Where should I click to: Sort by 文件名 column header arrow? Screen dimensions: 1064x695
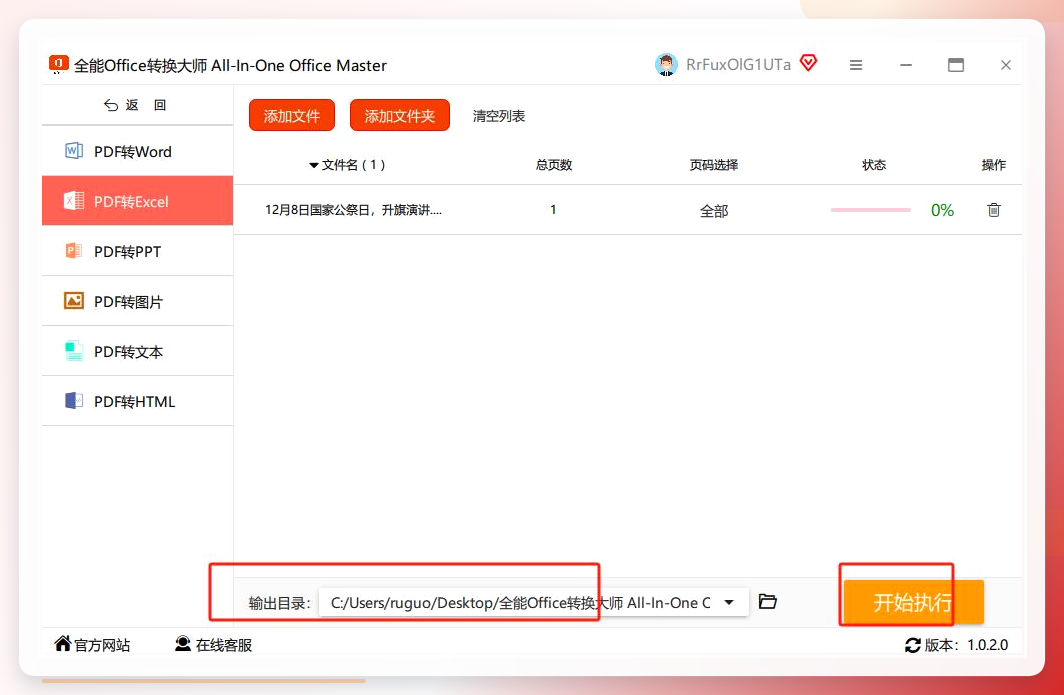pyautogui.click(x=314, y=165)
